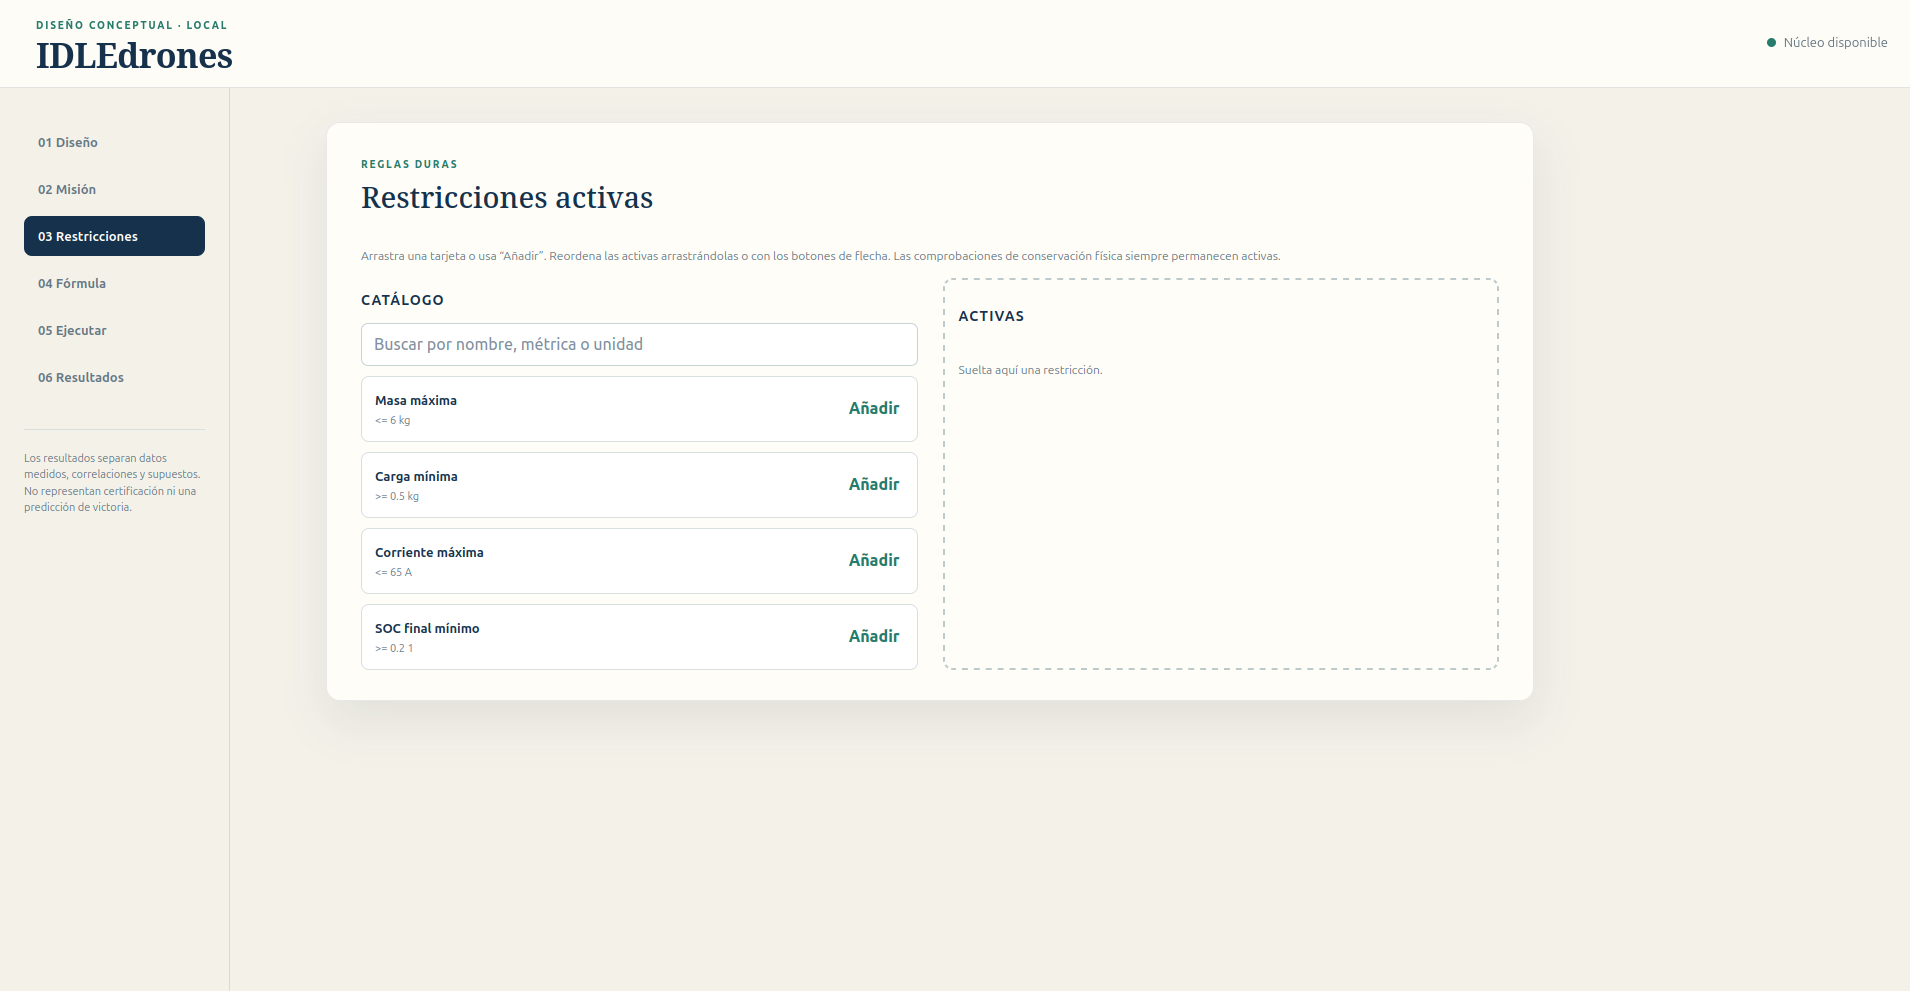Add the Corriente máxima restriction
This screenshot has height=991, width=1910.
coord(874,560)
